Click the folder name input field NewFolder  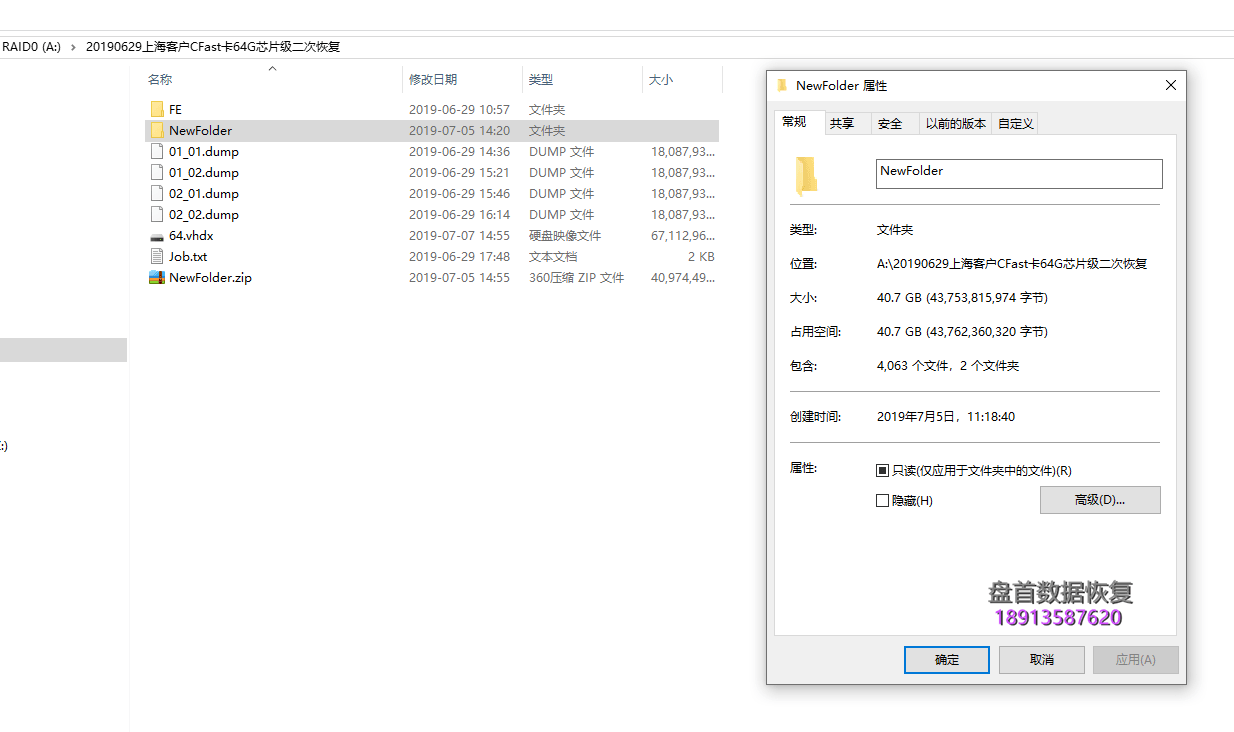pyautogui.click(x=1019, y=174)
